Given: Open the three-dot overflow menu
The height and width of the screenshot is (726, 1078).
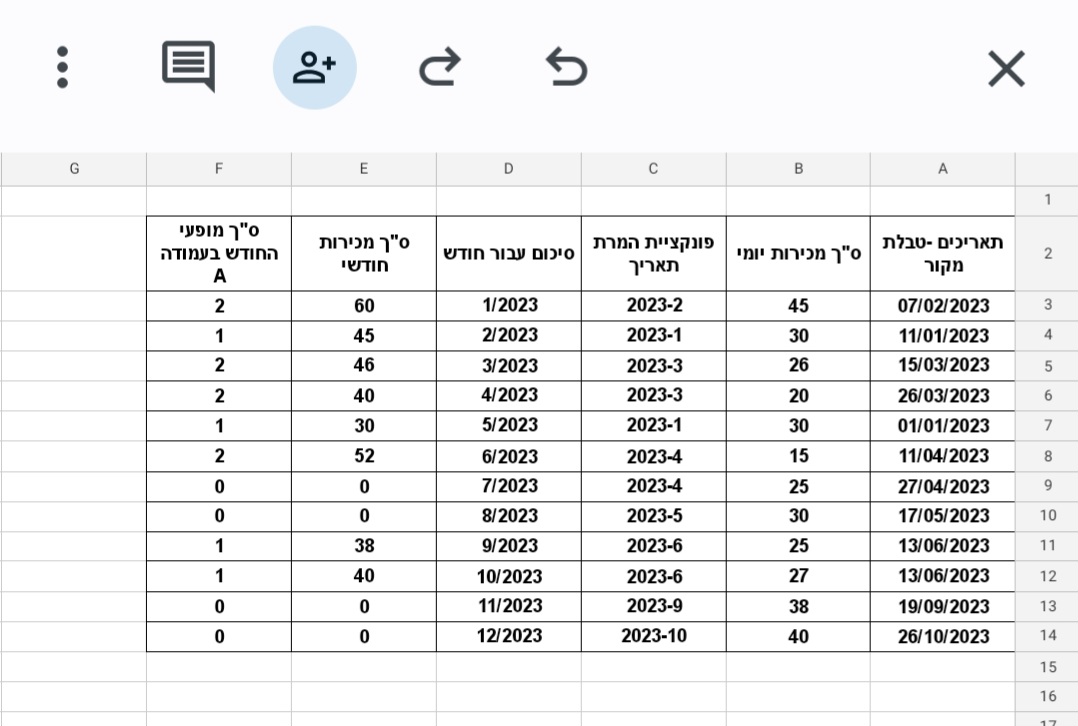Looking at the screenshot, I should coord(62,67).
